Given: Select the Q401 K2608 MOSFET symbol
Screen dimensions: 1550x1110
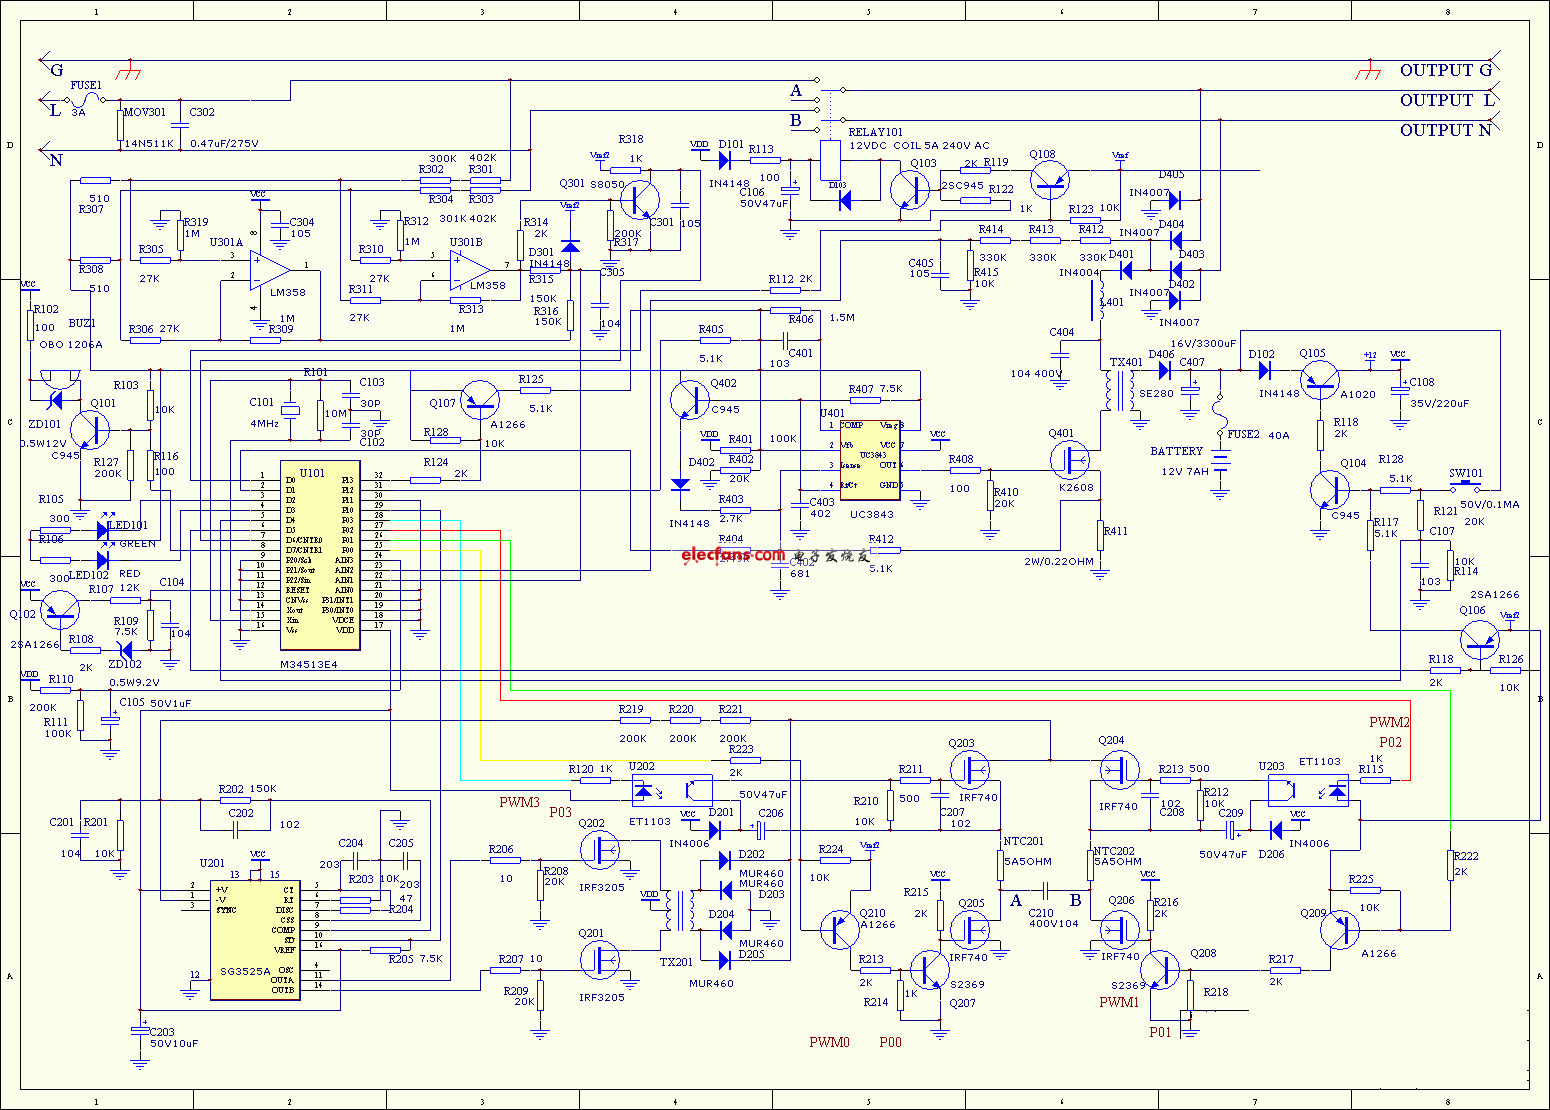Looking at the screenshot, I should (1071, 460).
